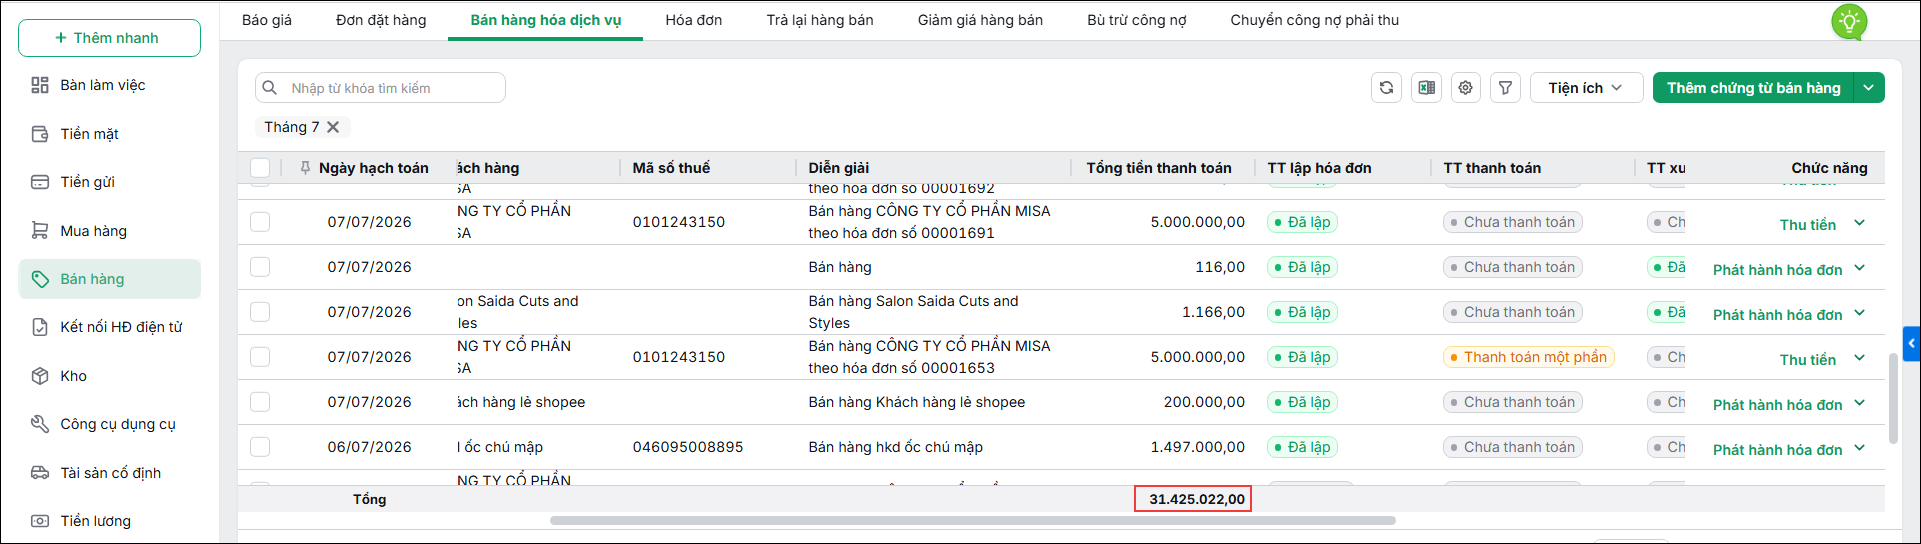Click tax code 046095008895
Image resolution: width=1921 pixels, height=544 pixels.
point(688,447)
